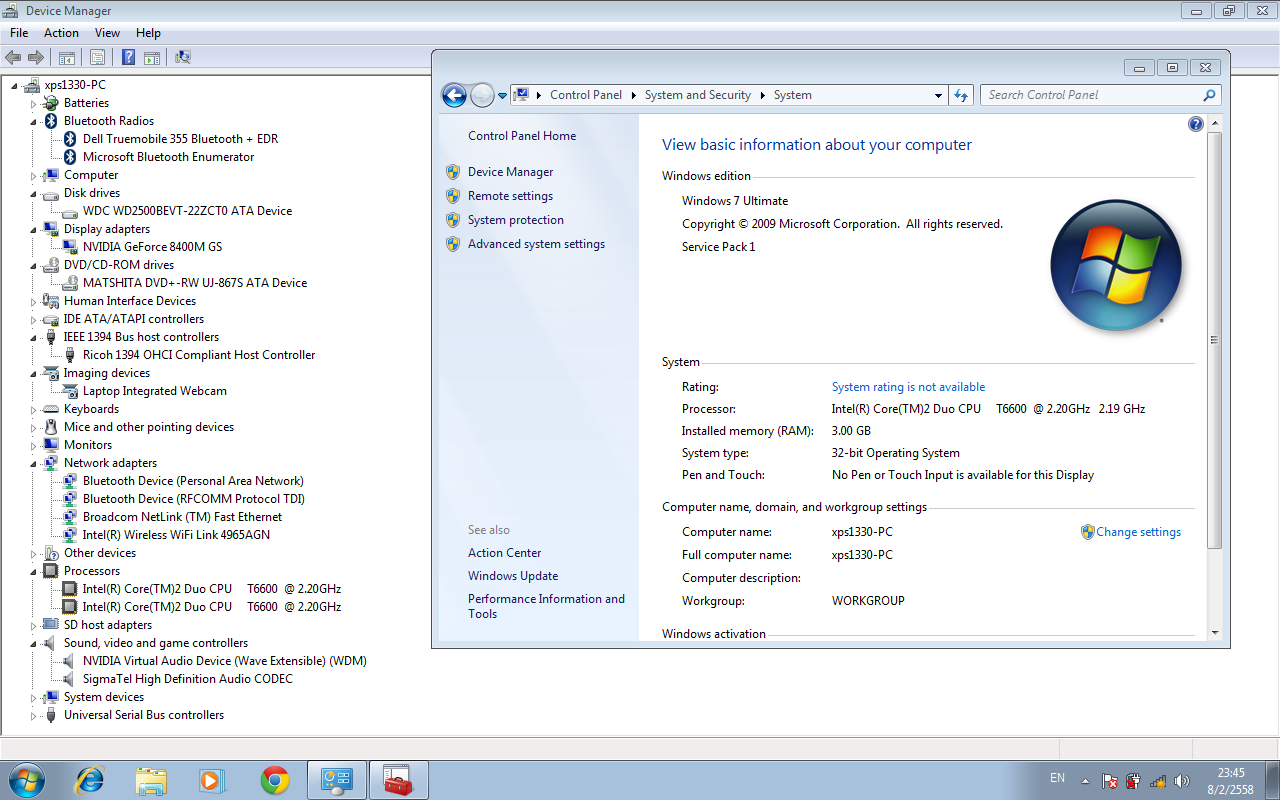Scan for hardware changes via toolbar icon
Image resolution: width=1280 pixels, height=800 pixels.
183,57
